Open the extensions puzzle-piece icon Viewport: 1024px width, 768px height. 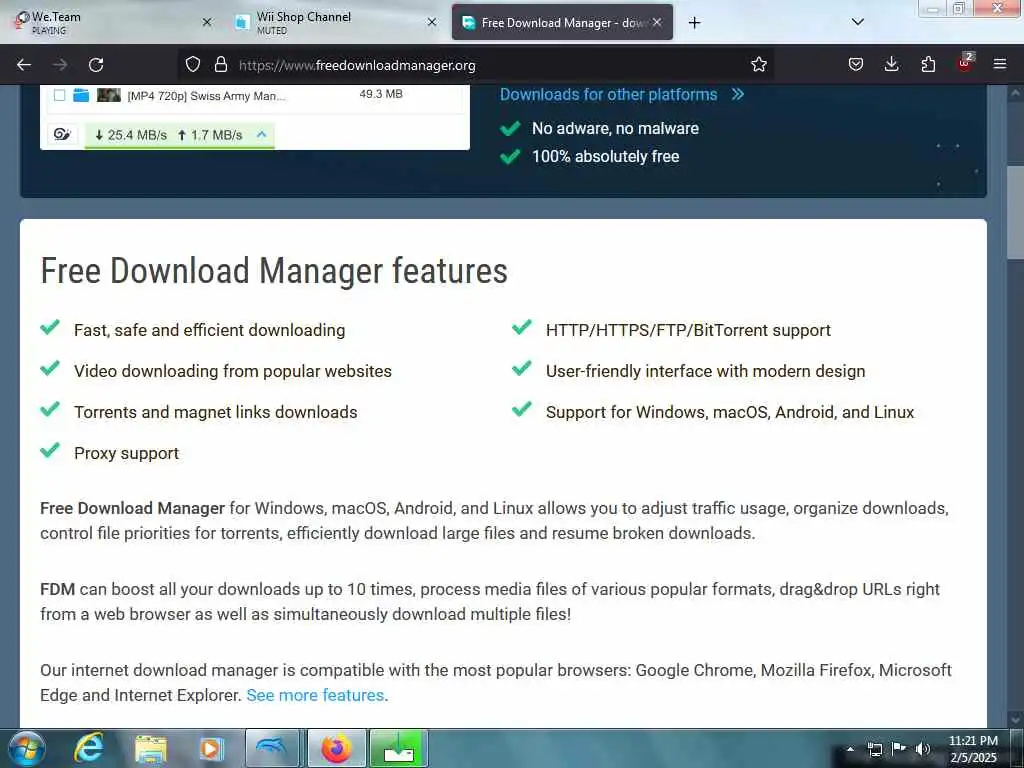tap(928, 64)
